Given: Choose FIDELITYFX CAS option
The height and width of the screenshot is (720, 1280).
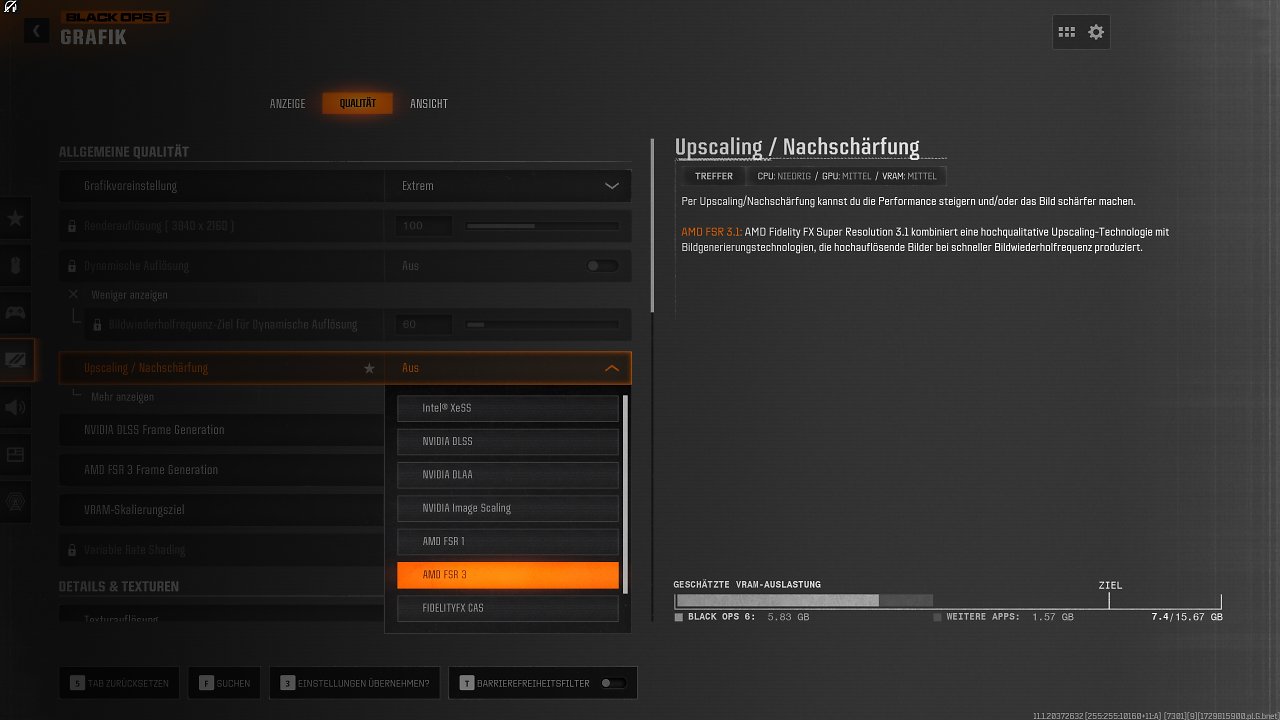Looking at the screenshot, I should 508,608.
